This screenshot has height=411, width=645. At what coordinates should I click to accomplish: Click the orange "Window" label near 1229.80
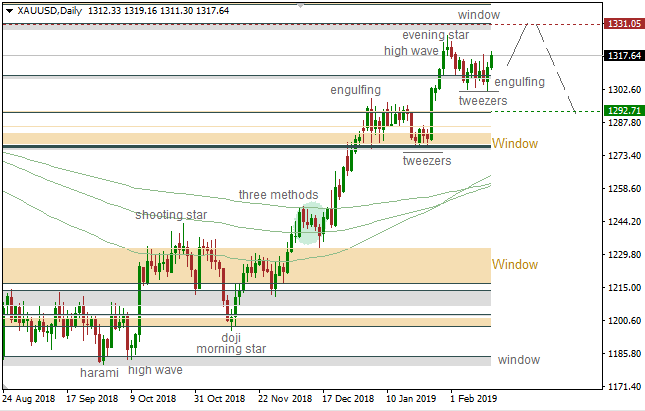(x=514, y=264)
